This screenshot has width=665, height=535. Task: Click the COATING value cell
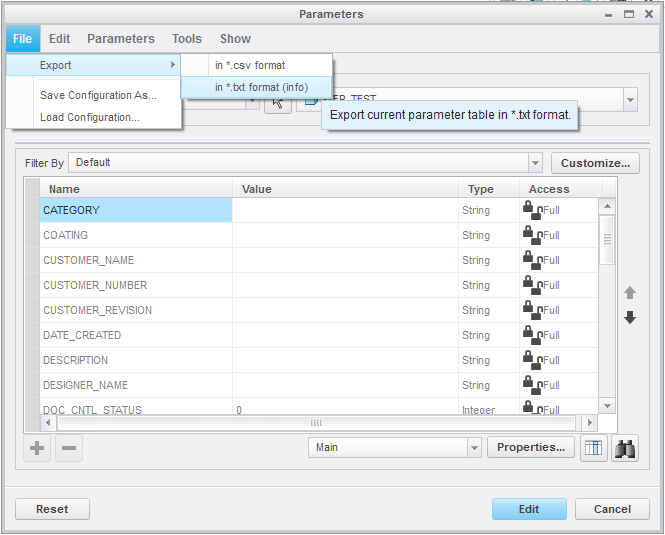(x=345, y=235)
